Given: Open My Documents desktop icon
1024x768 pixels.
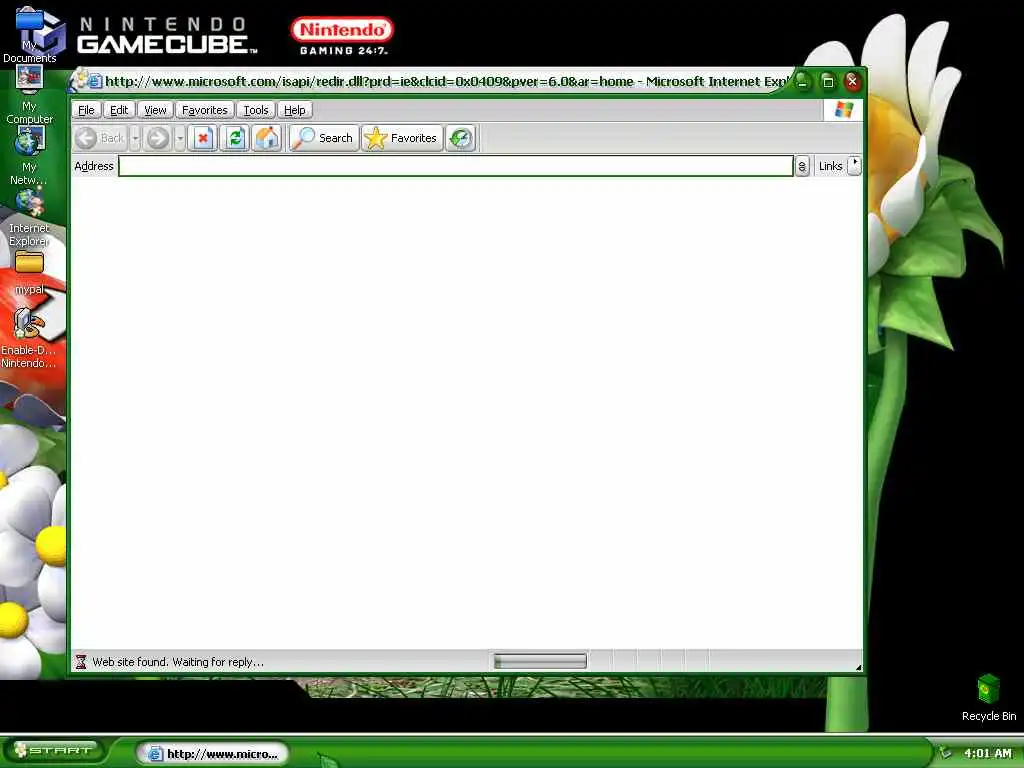Looking at the screenshot, I should 29,36.
